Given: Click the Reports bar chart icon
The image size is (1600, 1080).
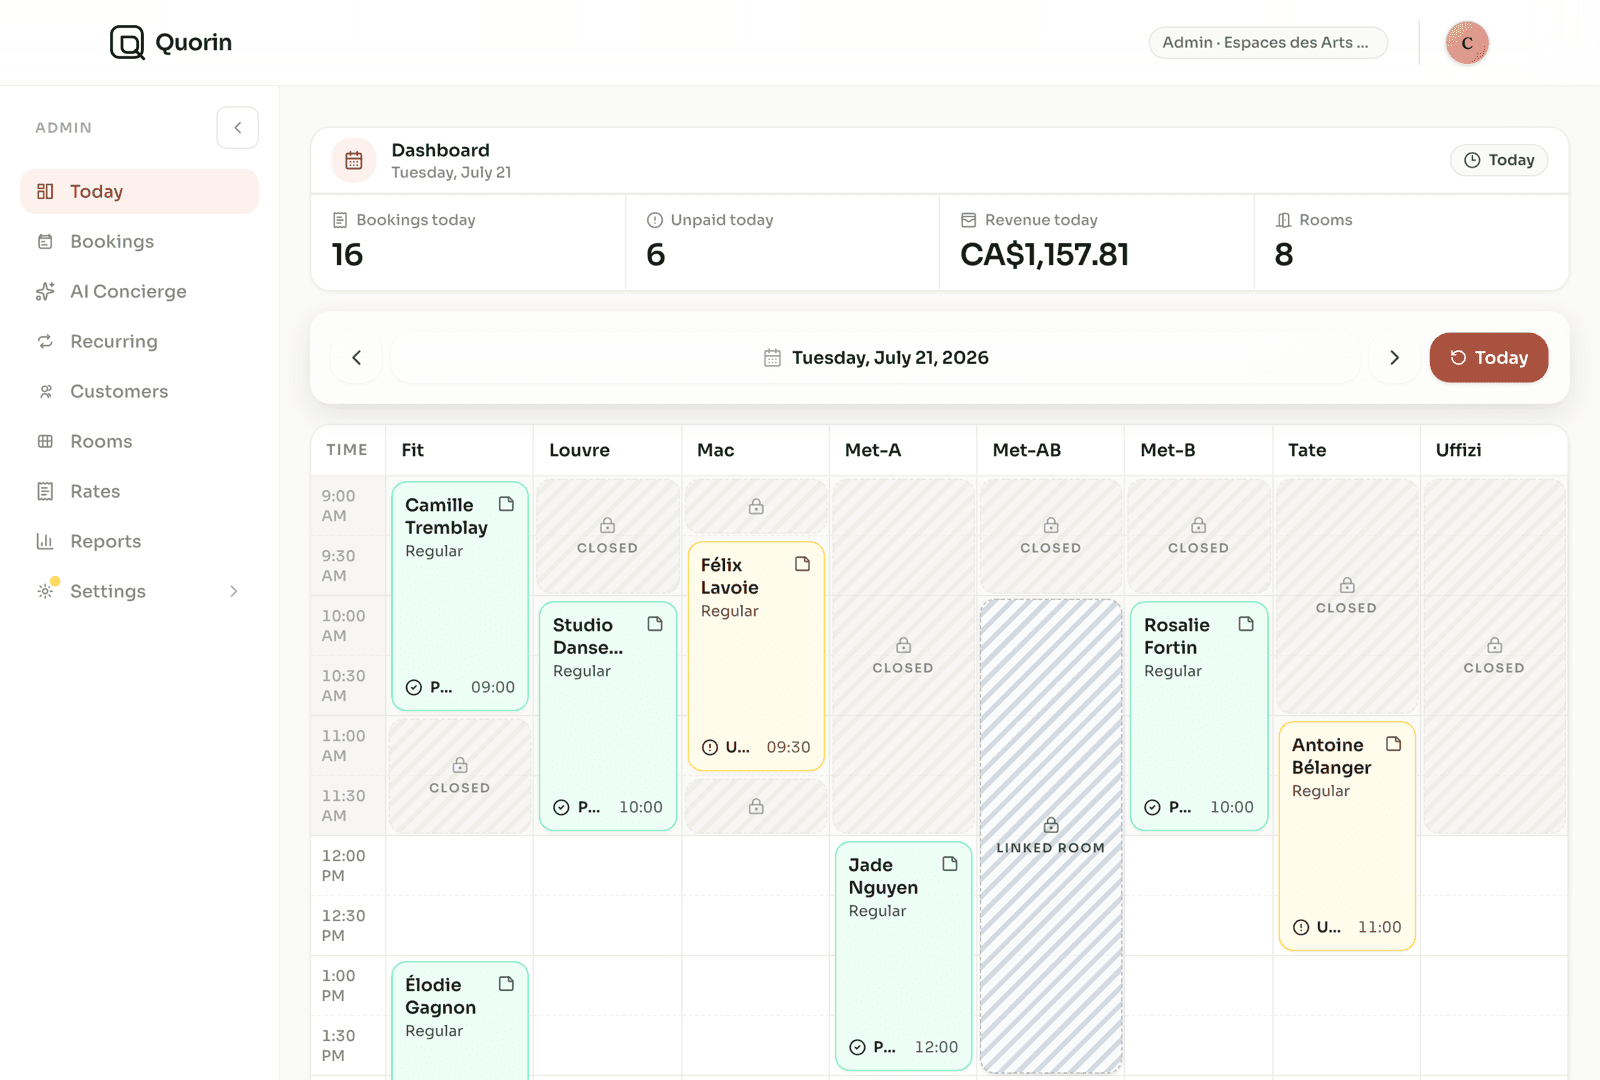Looking at the screenshot, I should pyautogui.click(x=45, y=541).
